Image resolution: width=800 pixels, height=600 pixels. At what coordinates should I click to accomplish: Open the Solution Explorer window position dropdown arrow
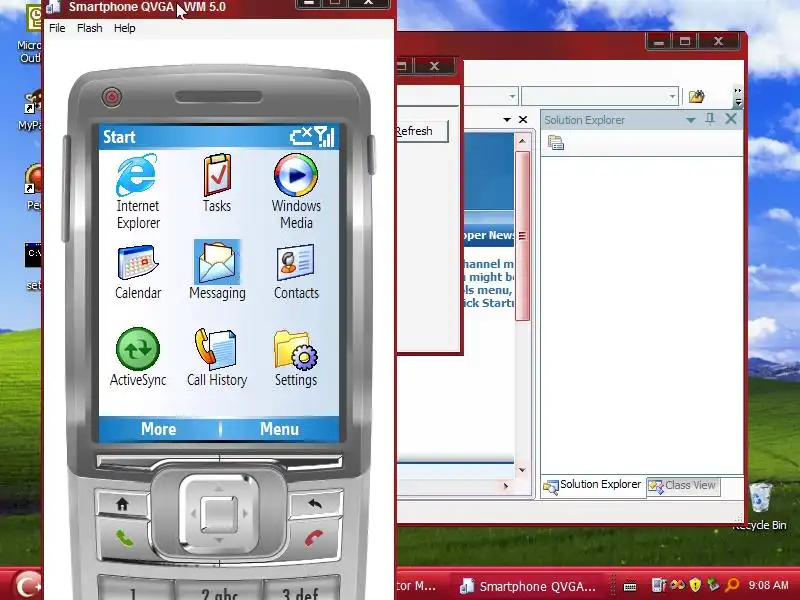click(x=690, y=120)
